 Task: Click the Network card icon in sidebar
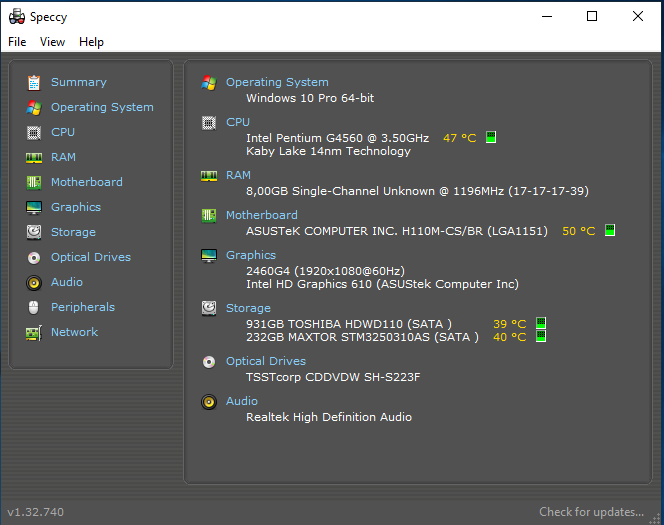pos(34,333)
